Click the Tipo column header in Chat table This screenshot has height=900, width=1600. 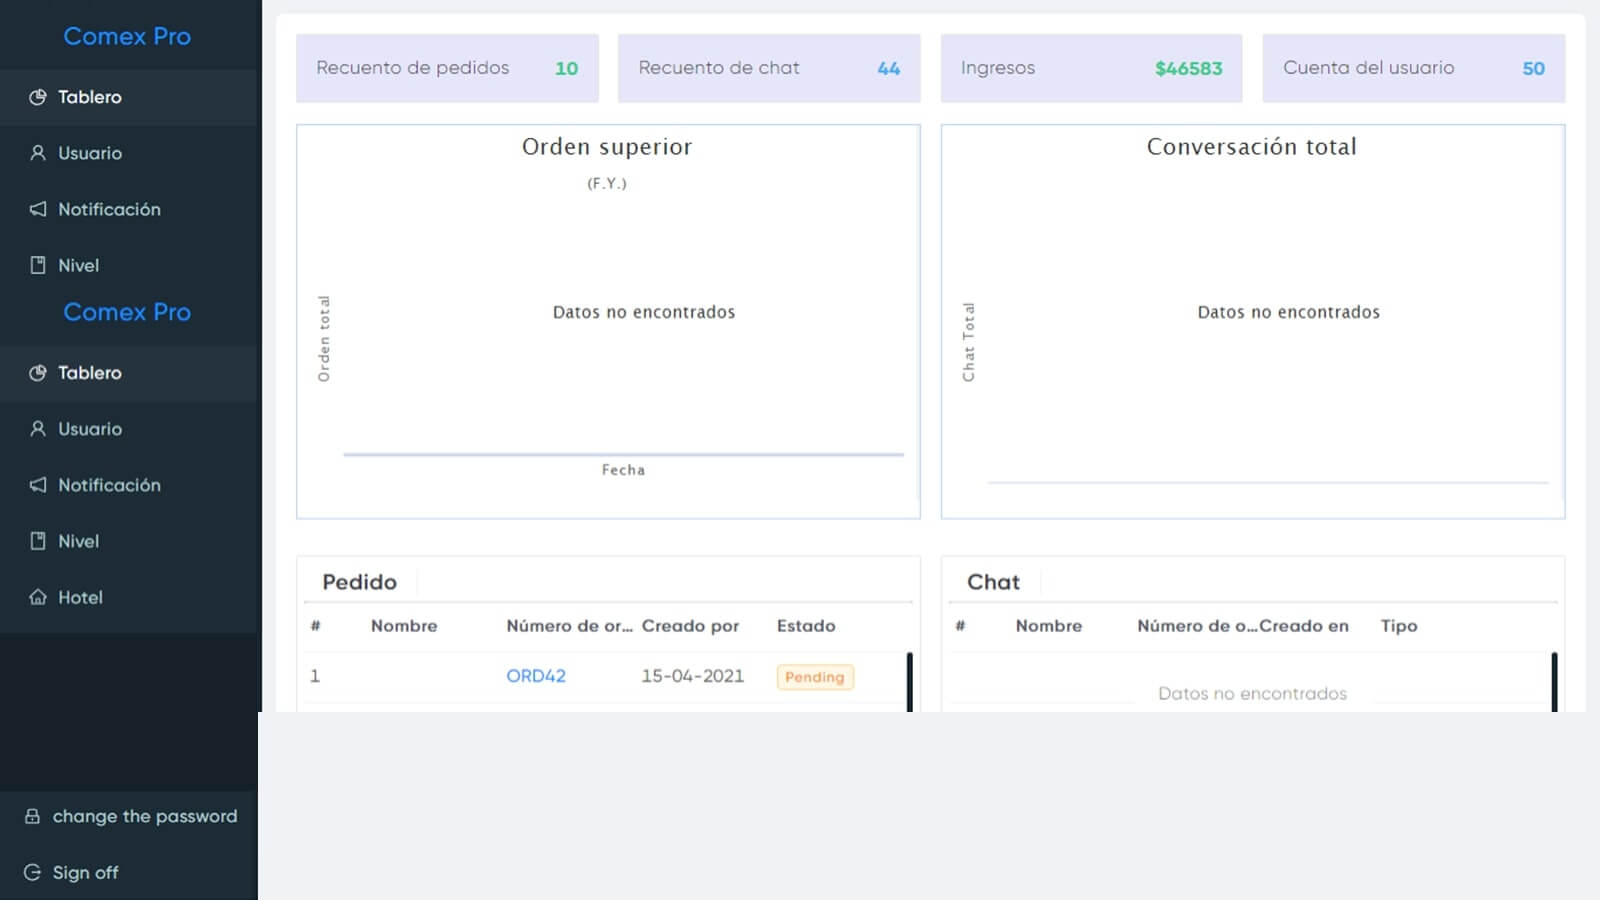(x=1398, y=626)
